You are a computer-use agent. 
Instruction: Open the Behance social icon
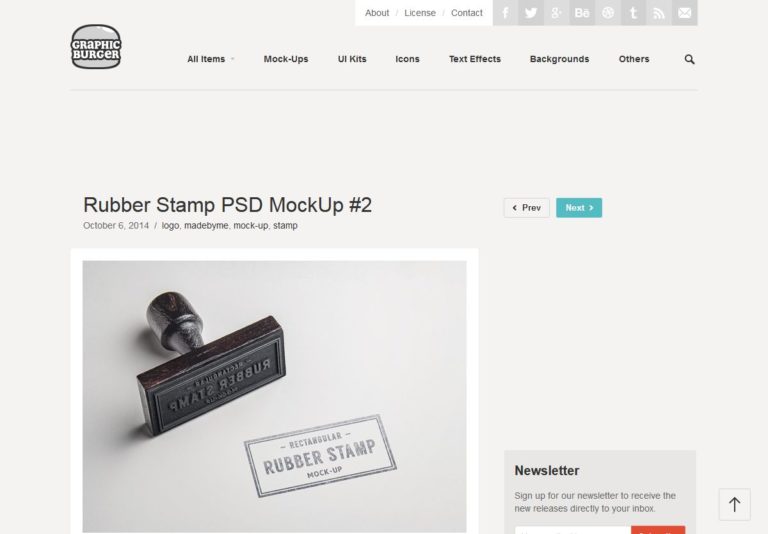pyautogui.click(x=582, y=13)
